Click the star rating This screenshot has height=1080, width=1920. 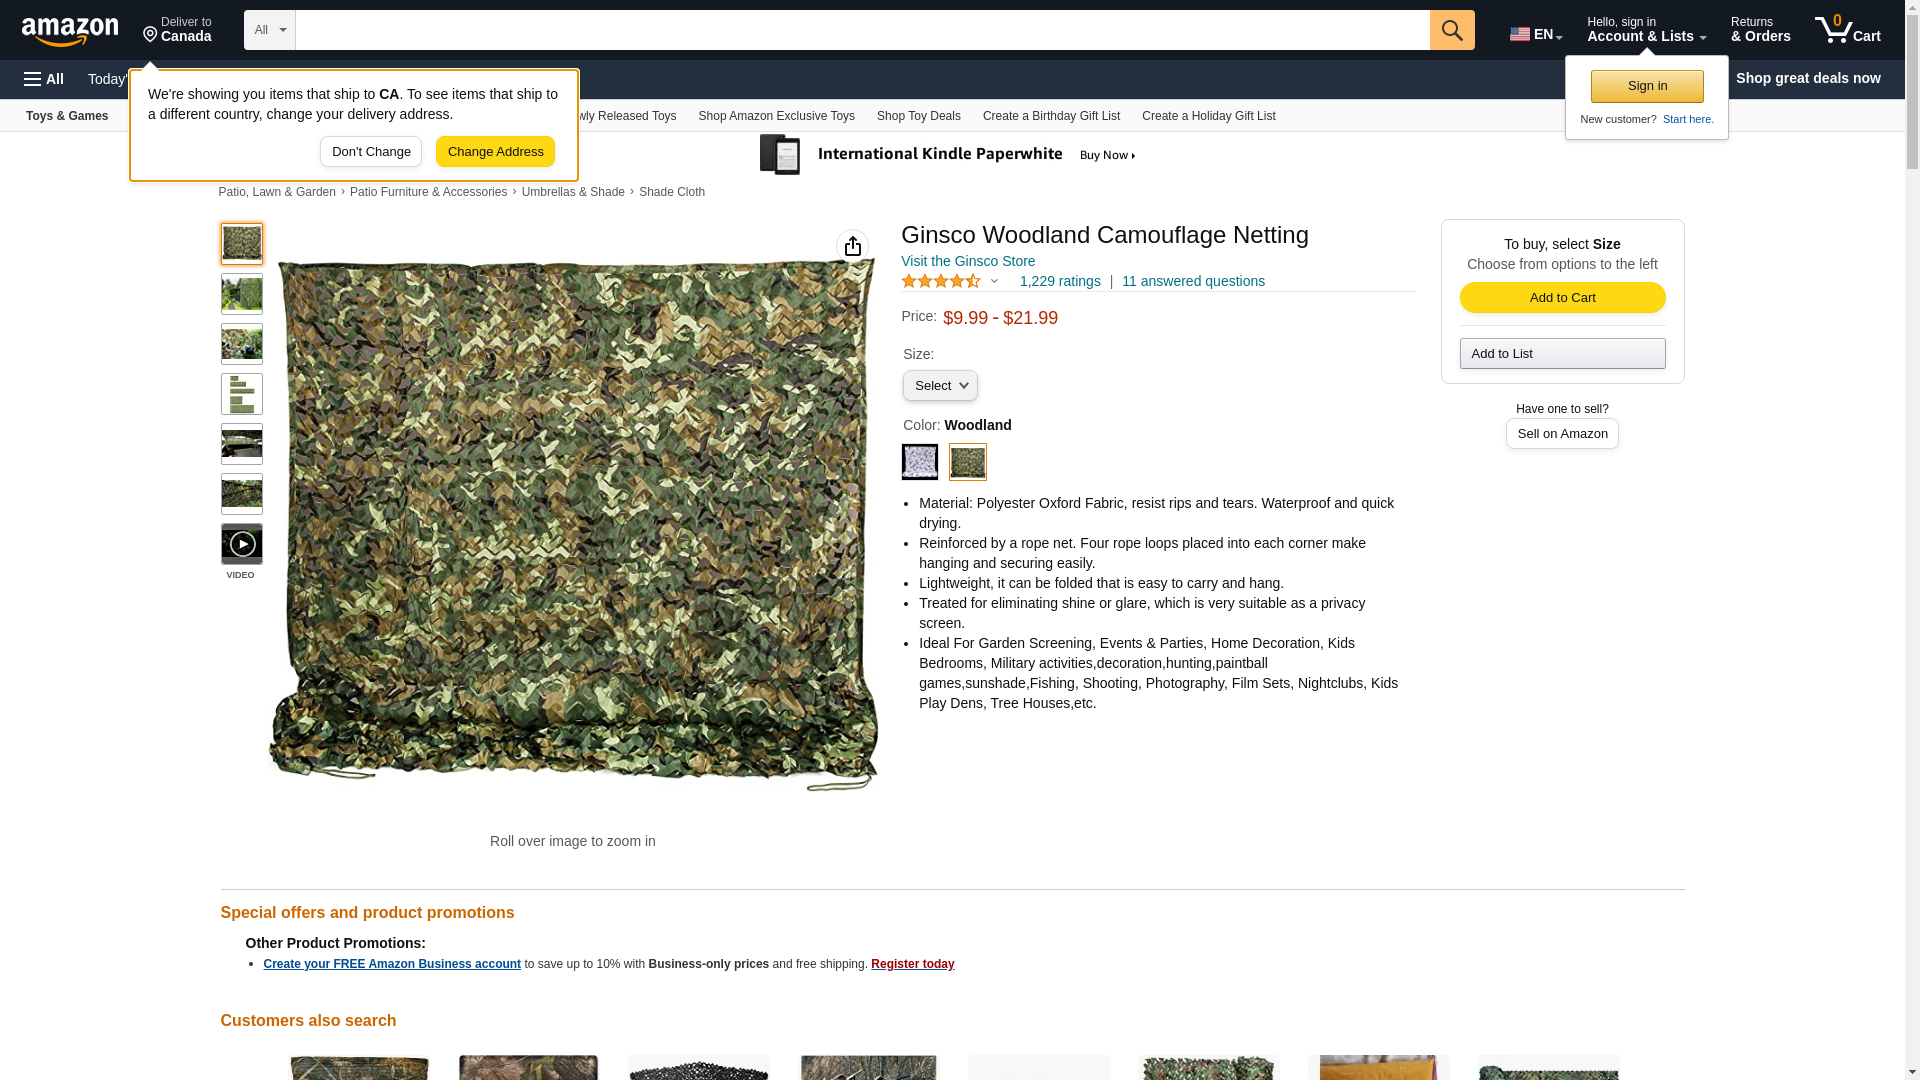click(x=941, y=282)
